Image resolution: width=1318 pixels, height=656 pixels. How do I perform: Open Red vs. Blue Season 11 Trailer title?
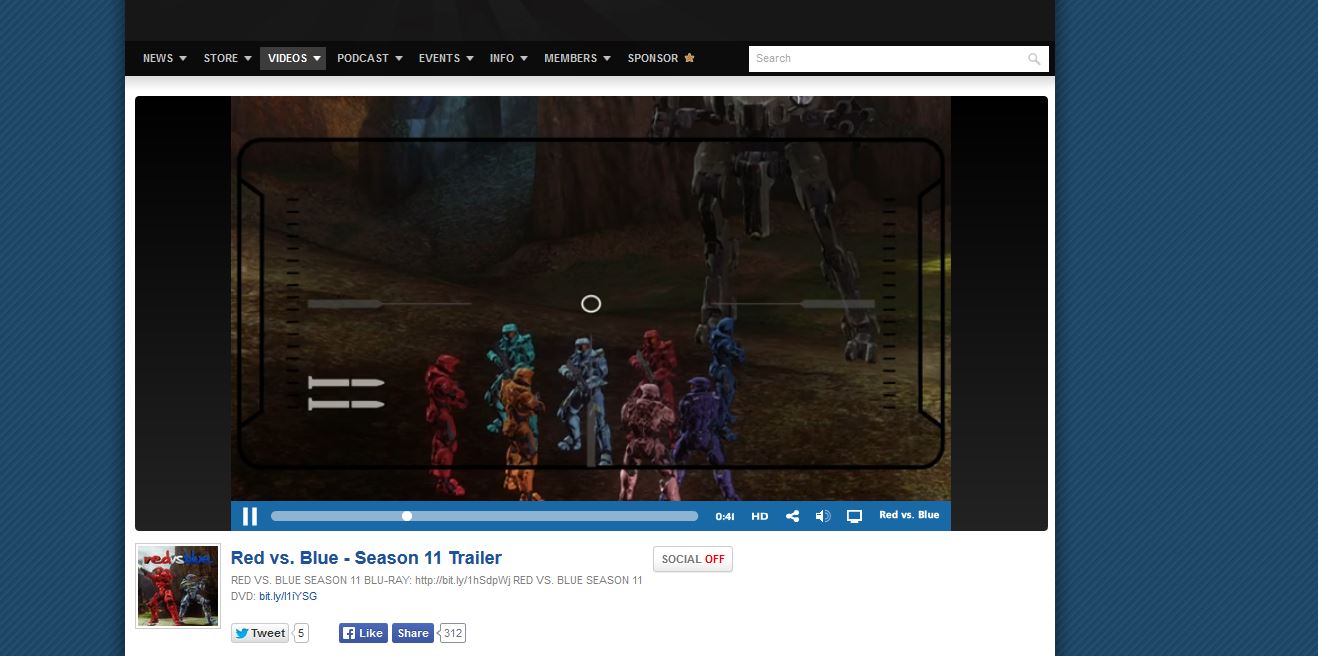tap(366, 558)
